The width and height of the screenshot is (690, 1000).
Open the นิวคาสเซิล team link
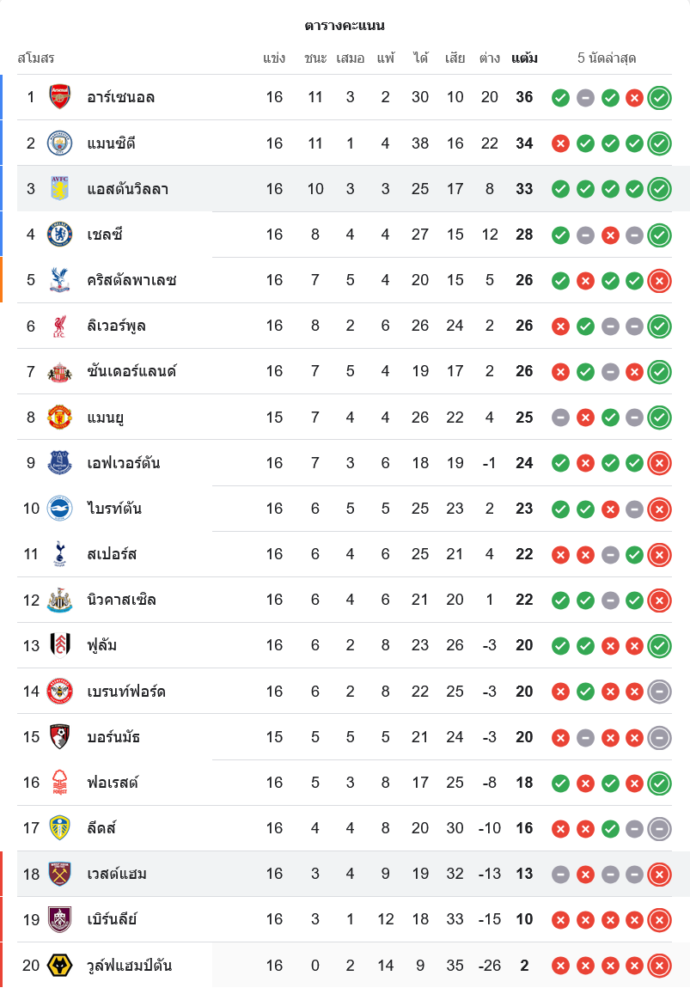[x=121, y=600]
